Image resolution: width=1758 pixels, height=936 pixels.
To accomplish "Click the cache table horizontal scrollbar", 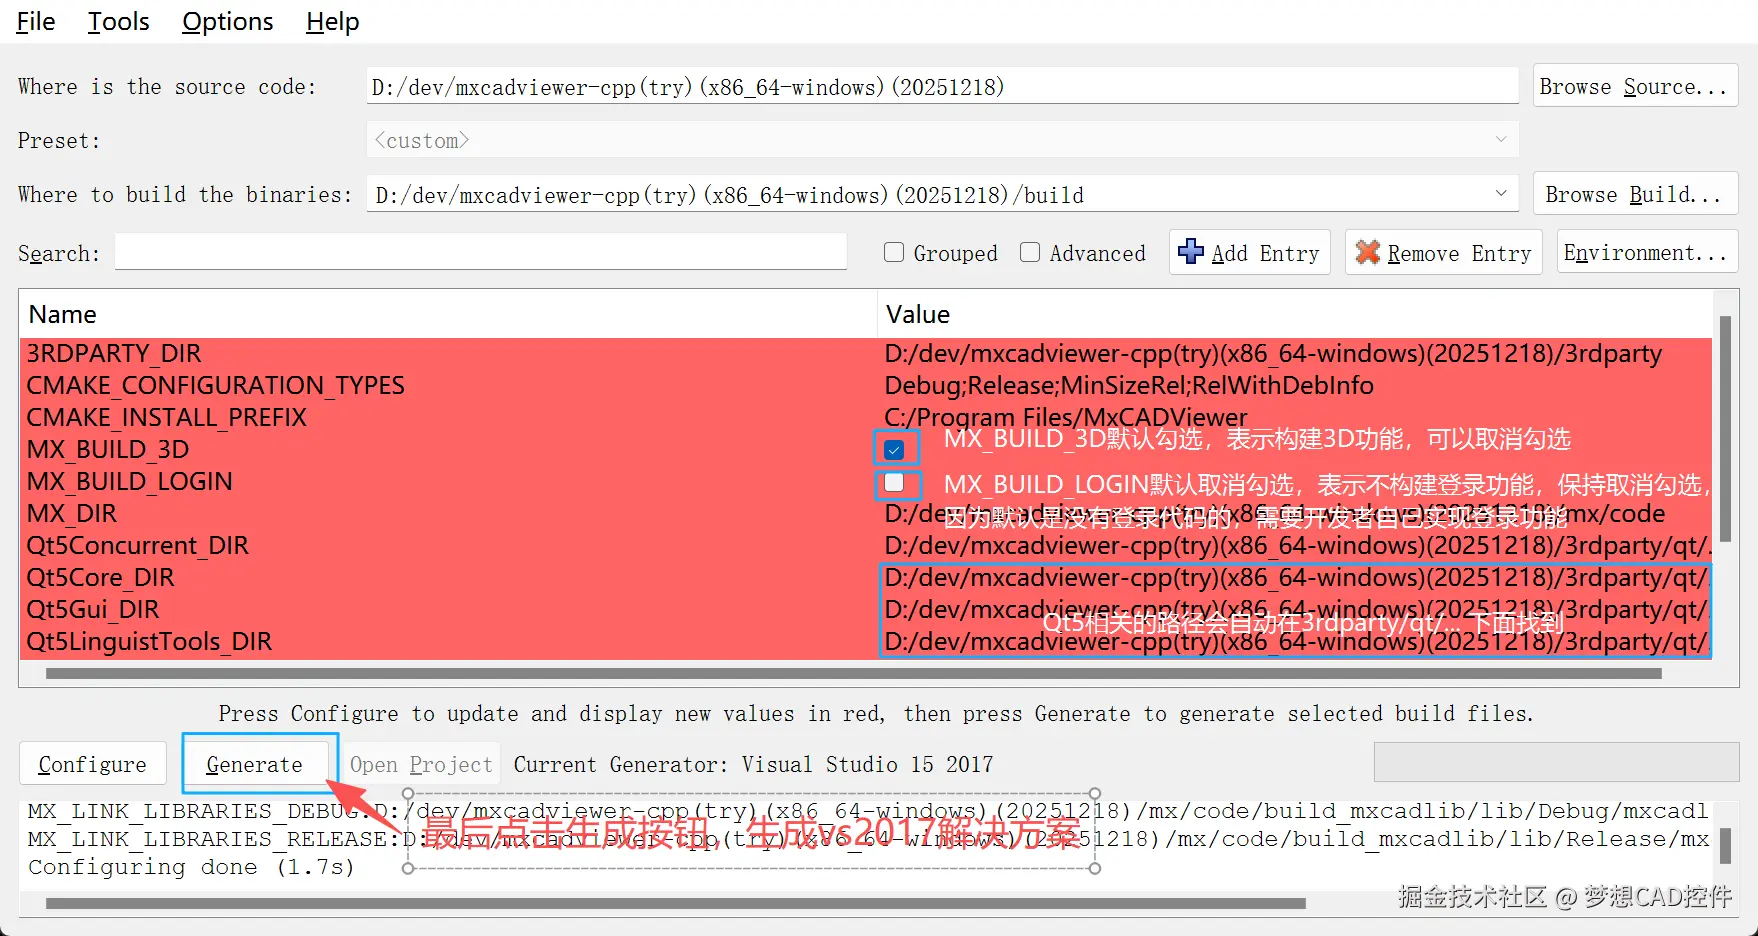I will [853, 673].
